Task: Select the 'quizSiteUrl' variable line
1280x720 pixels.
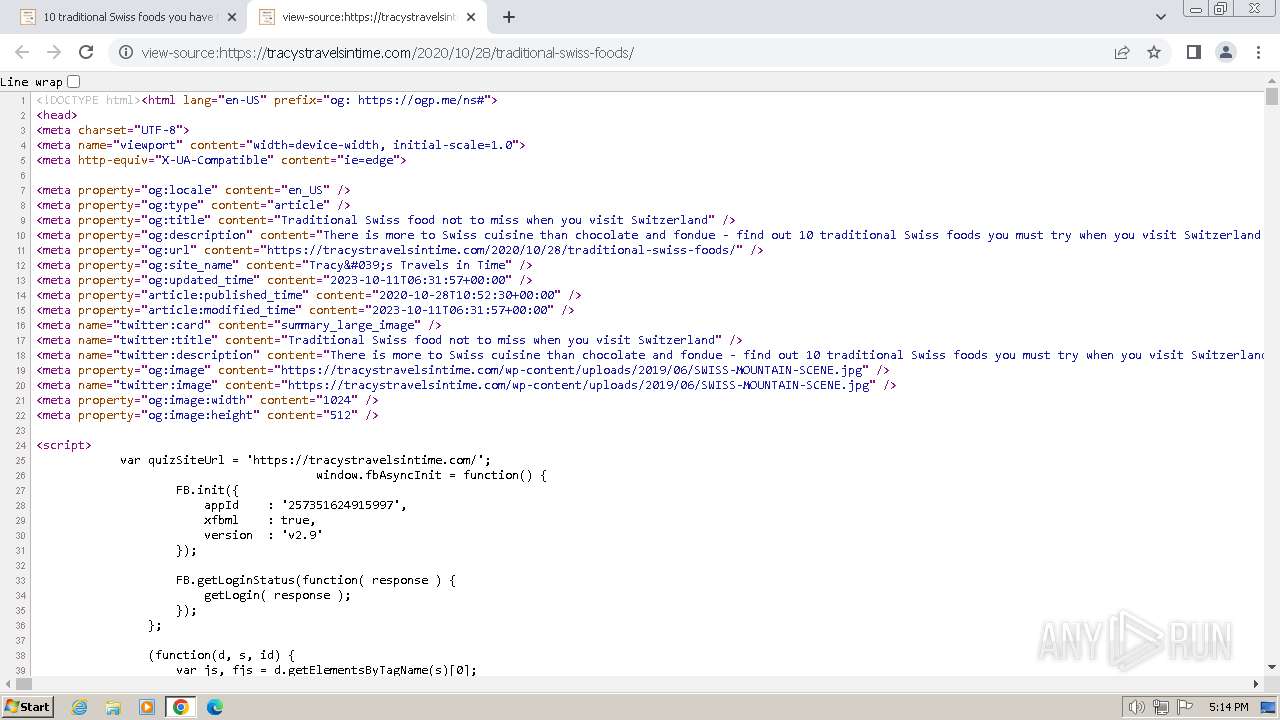Action: (305, 460)
